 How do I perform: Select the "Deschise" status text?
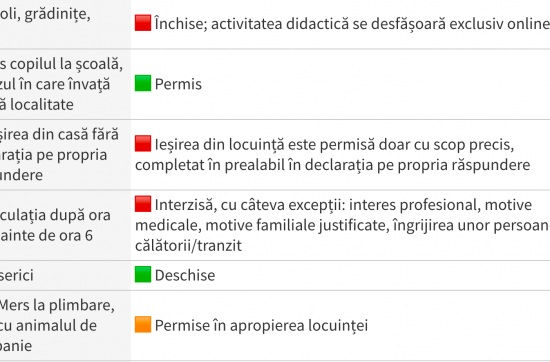pos(185,275)
